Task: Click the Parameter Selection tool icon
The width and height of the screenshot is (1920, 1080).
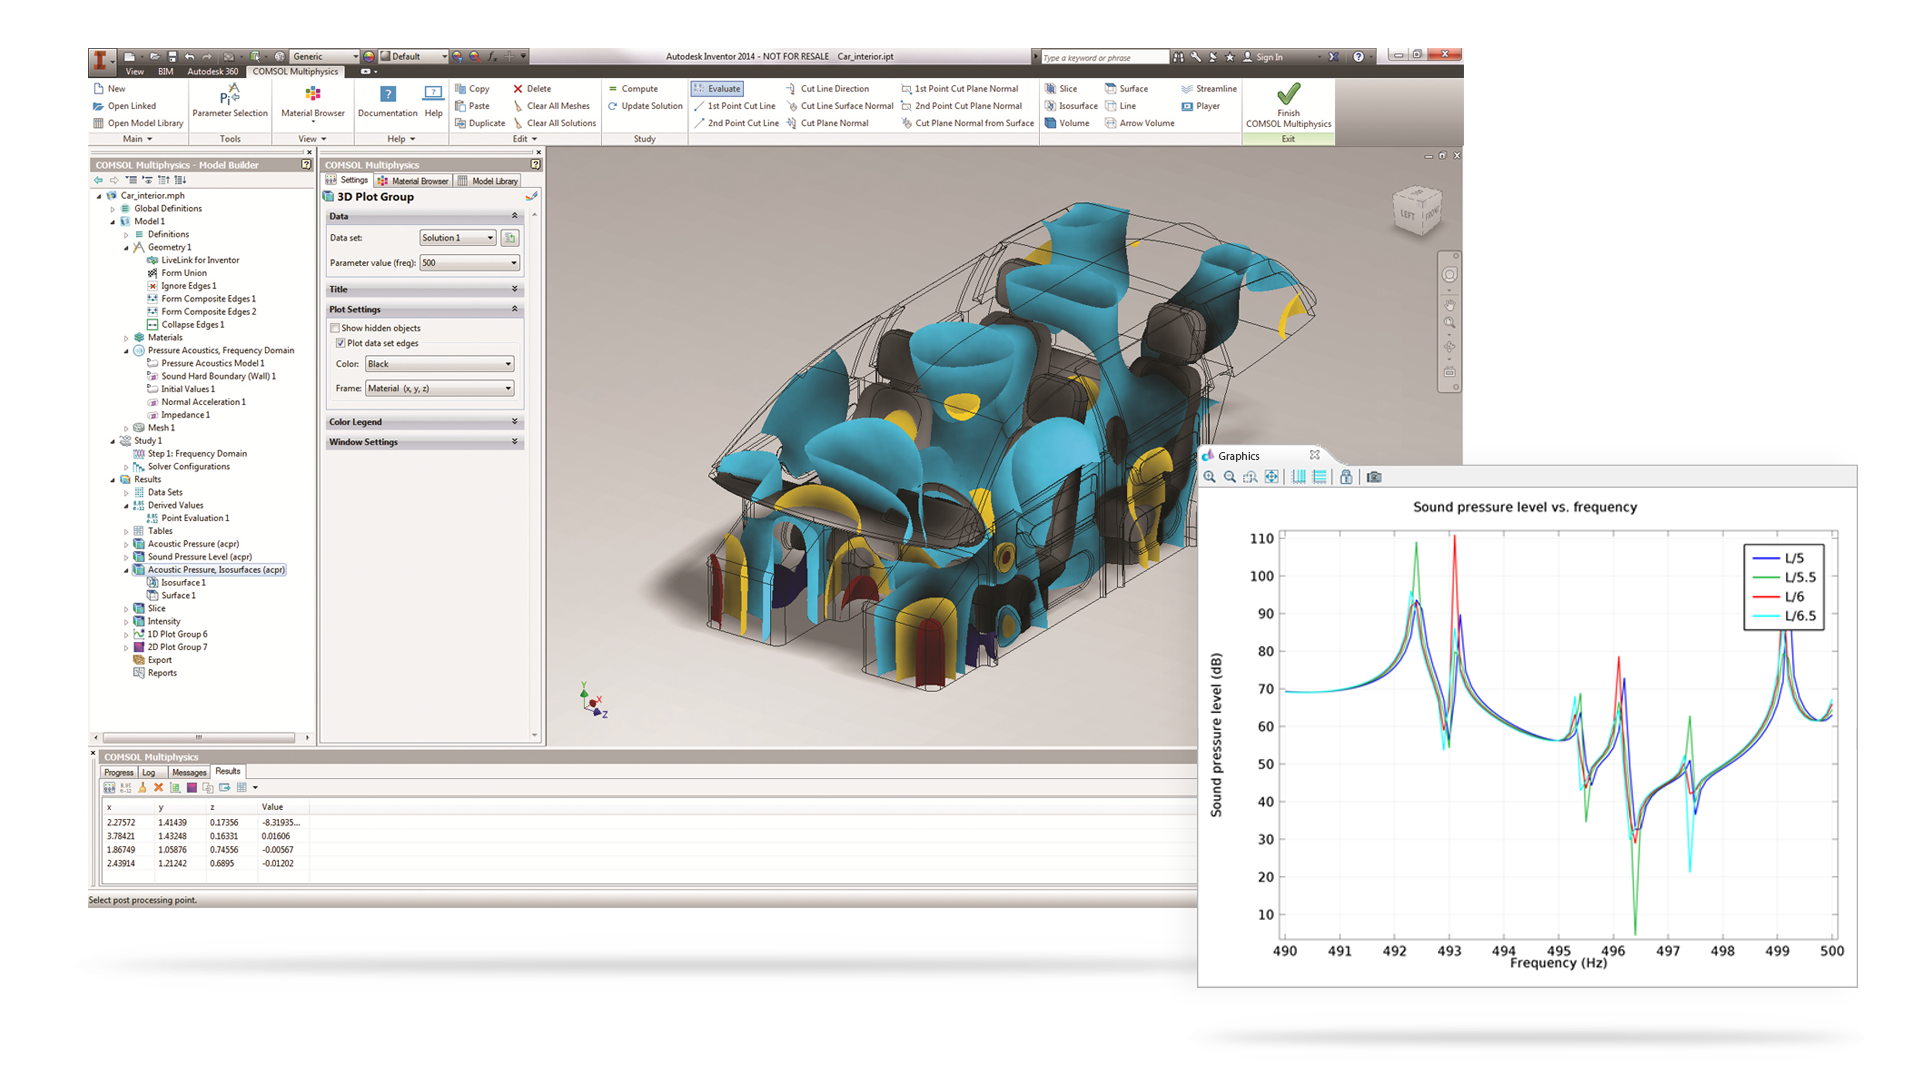Action: pos(230,95)
